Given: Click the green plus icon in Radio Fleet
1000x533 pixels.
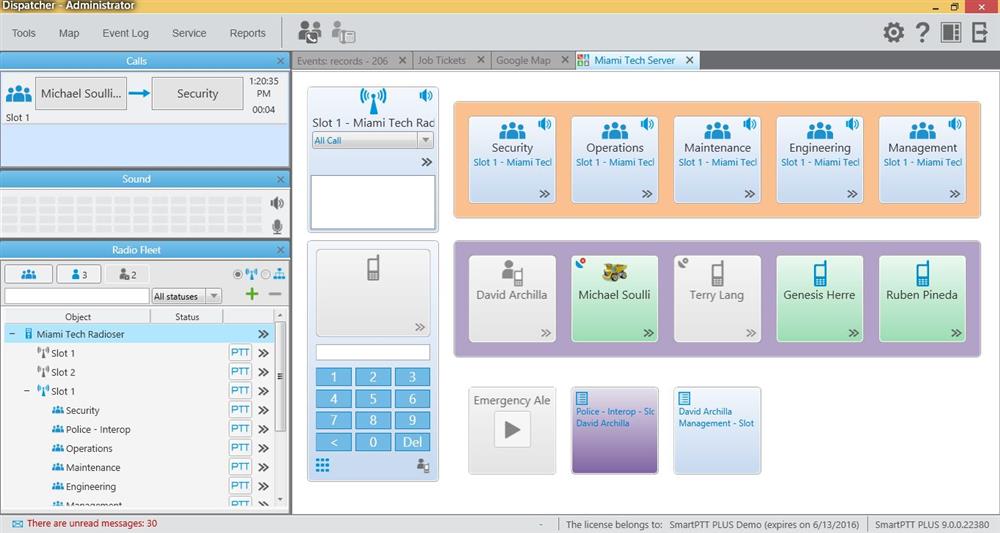Looking at the screenshot, I should coord(251,294).
